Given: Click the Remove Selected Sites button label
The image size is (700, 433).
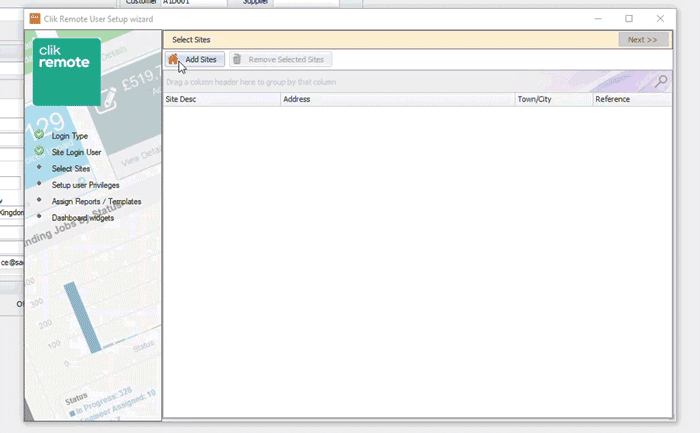Looking at the screenshot, I should pos(286,59).
